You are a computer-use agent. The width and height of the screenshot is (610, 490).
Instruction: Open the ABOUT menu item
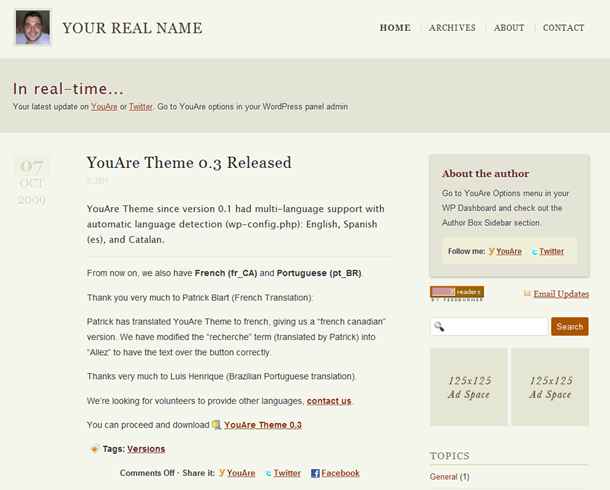pyautogui.click(x=509, y=28)
